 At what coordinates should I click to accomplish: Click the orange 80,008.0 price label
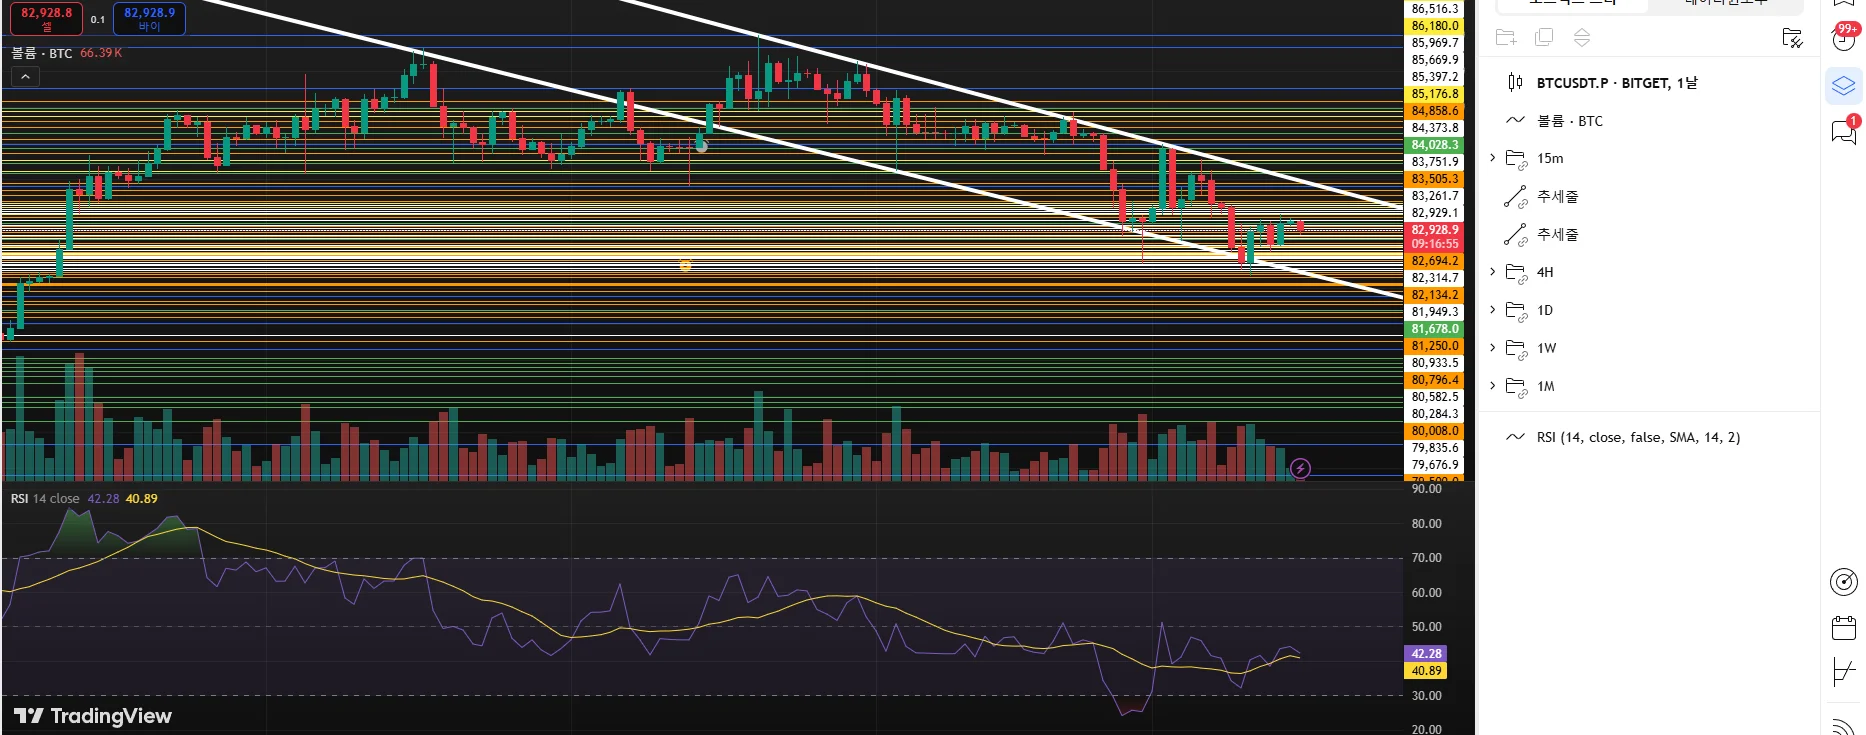[x=1435, y=431]
